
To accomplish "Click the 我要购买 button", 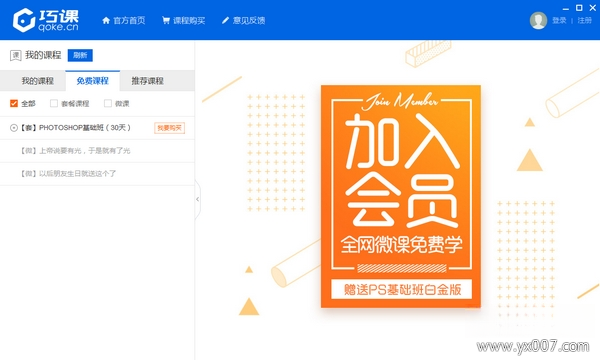I will 170,128.
